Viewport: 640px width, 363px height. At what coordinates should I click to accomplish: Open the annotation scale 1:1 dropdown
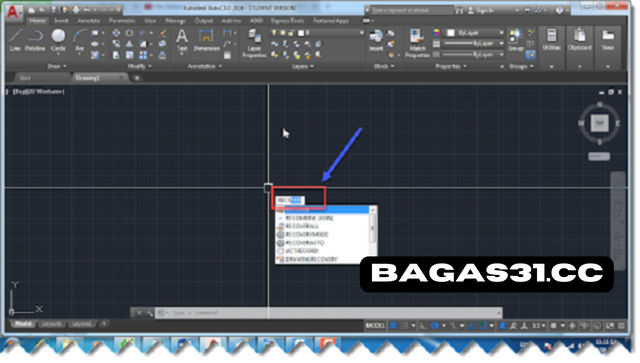pyautogui.click(x=538, y=325)
